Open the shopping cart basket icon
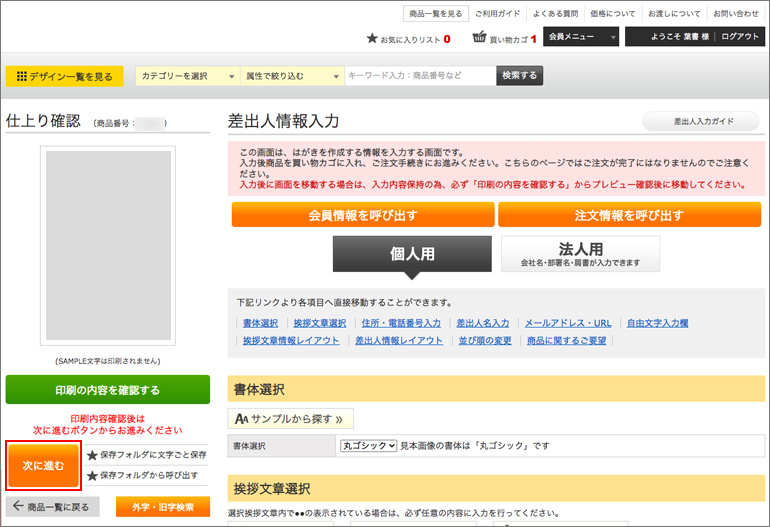The width and height of the screenshot is (770, 527). tap(480, 38)
